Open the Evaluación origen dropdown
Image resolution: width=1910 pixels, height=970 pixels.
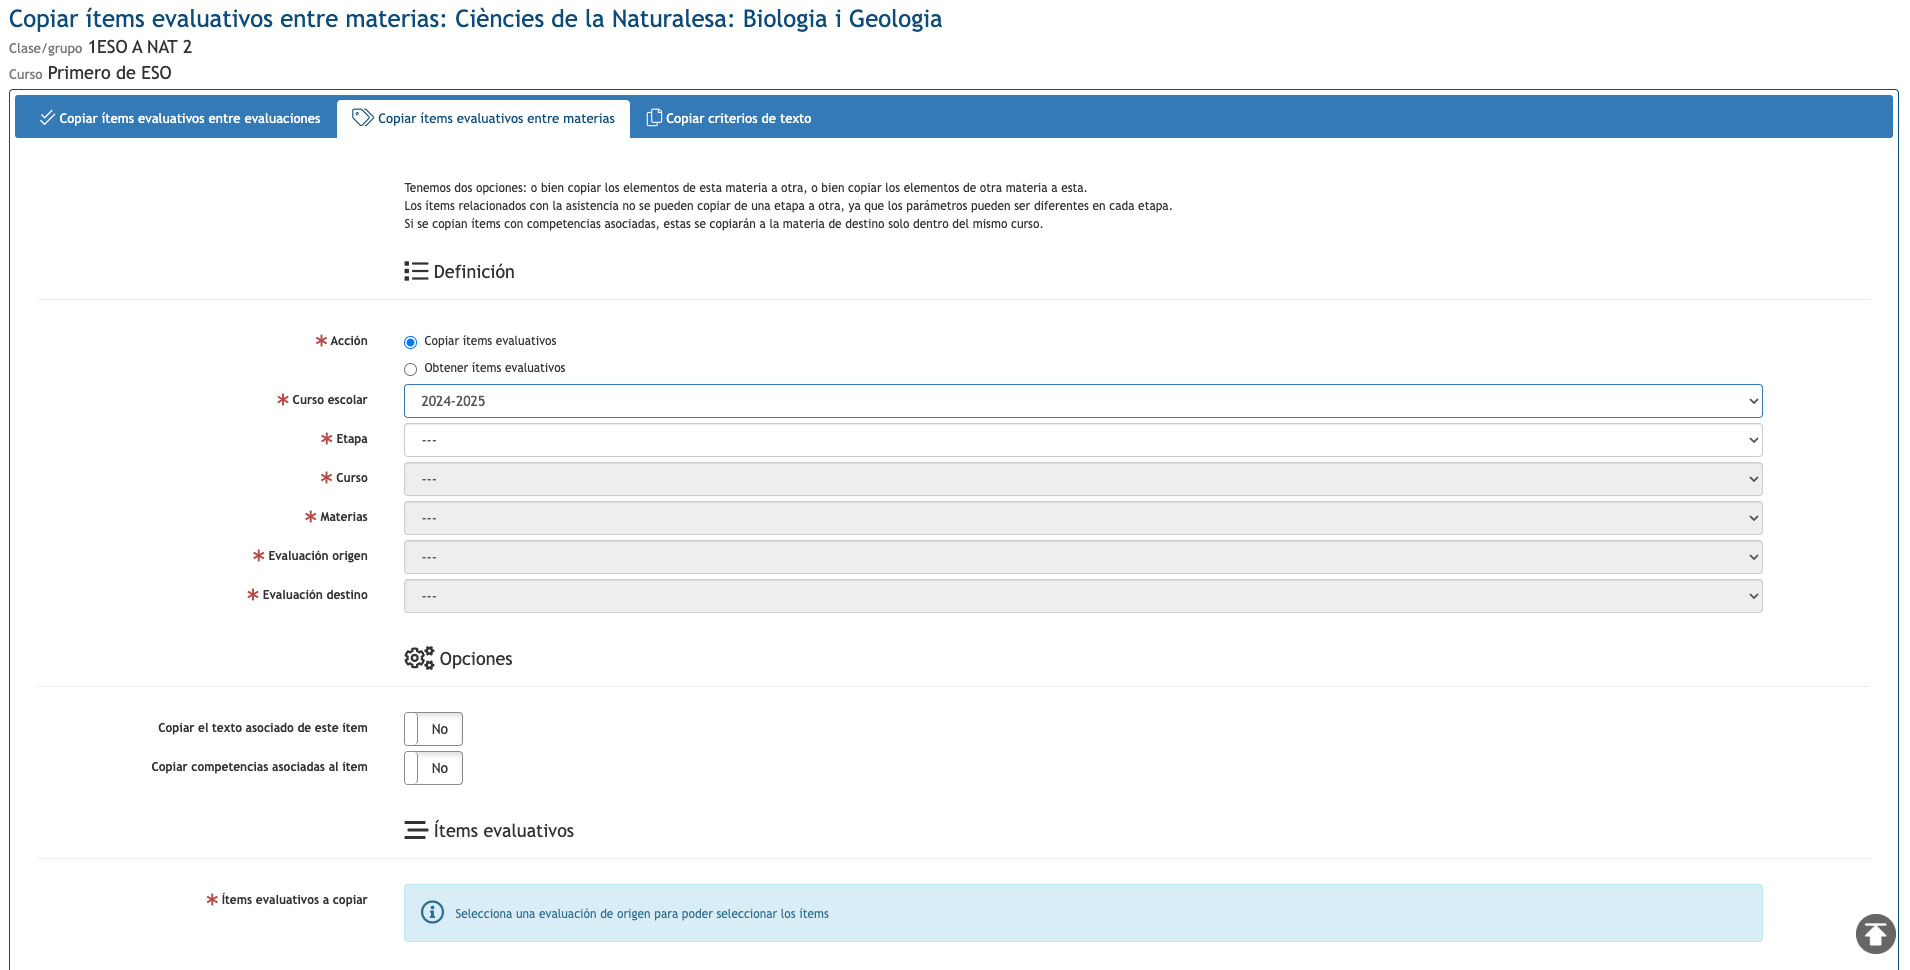click(1083, 557)
